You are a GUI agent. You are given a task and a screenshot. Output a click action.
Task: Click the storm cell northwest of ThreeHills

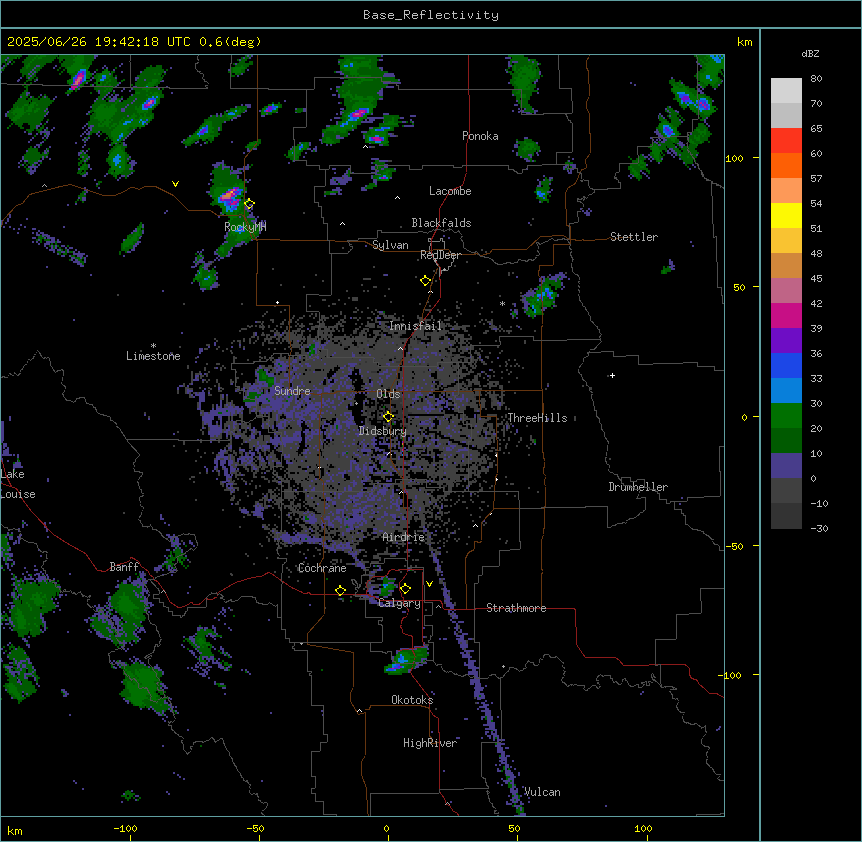pos(542,296)
